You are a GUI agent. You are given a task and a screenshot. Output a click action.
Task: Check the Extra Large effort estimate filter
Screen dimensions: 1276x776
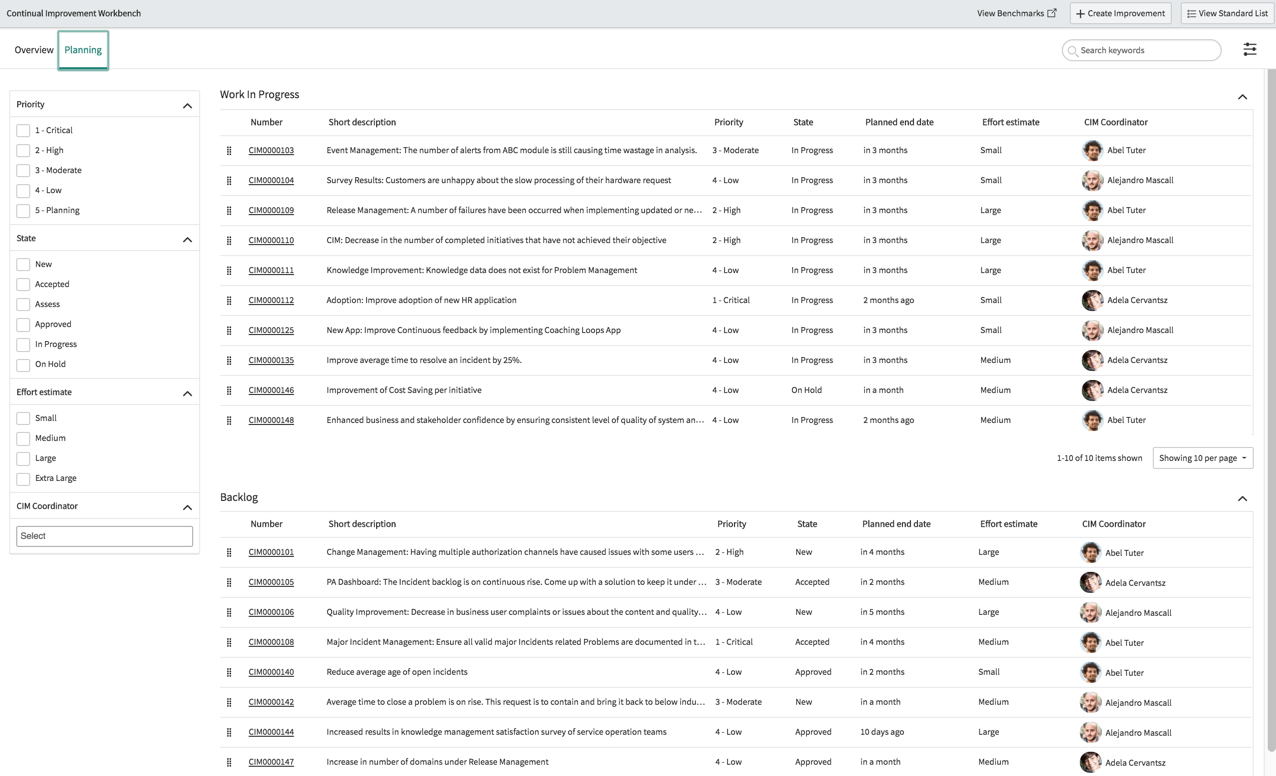[23, 478]
